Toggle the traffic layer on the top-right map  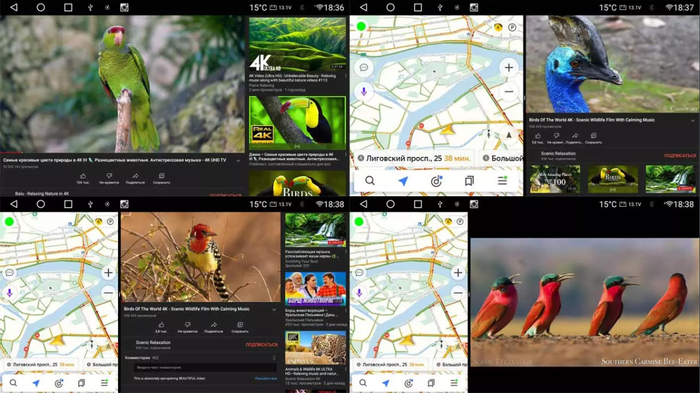(498, 27)
